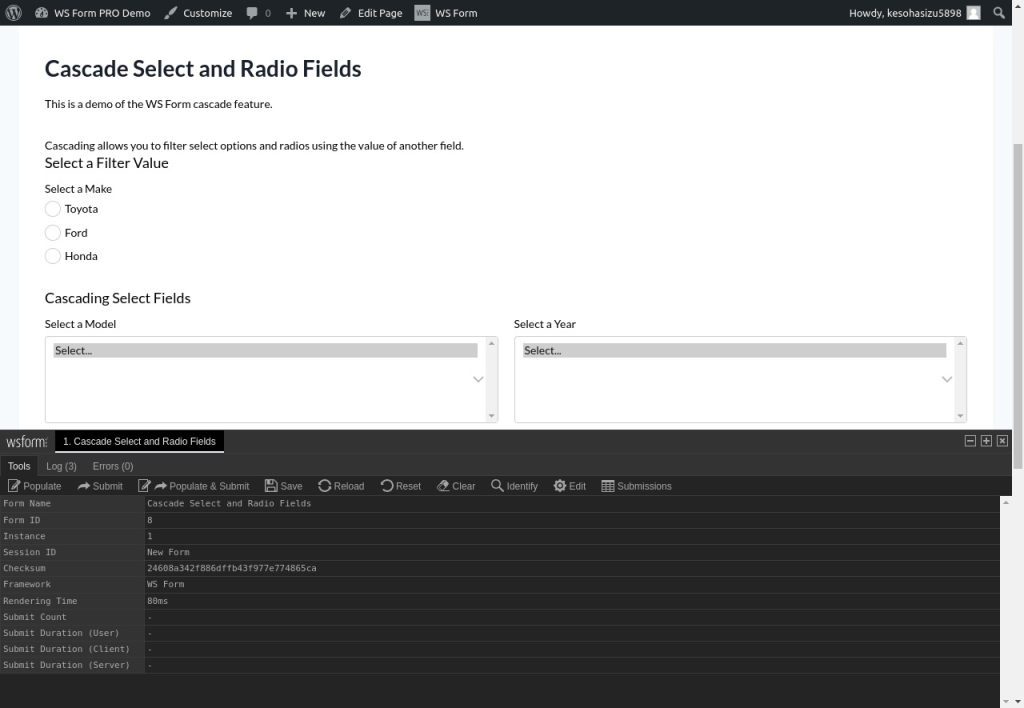Choose the Honda radio button
Viewport: 1024px width, 708px height.
pyautogui.click(x=53, y=256)
